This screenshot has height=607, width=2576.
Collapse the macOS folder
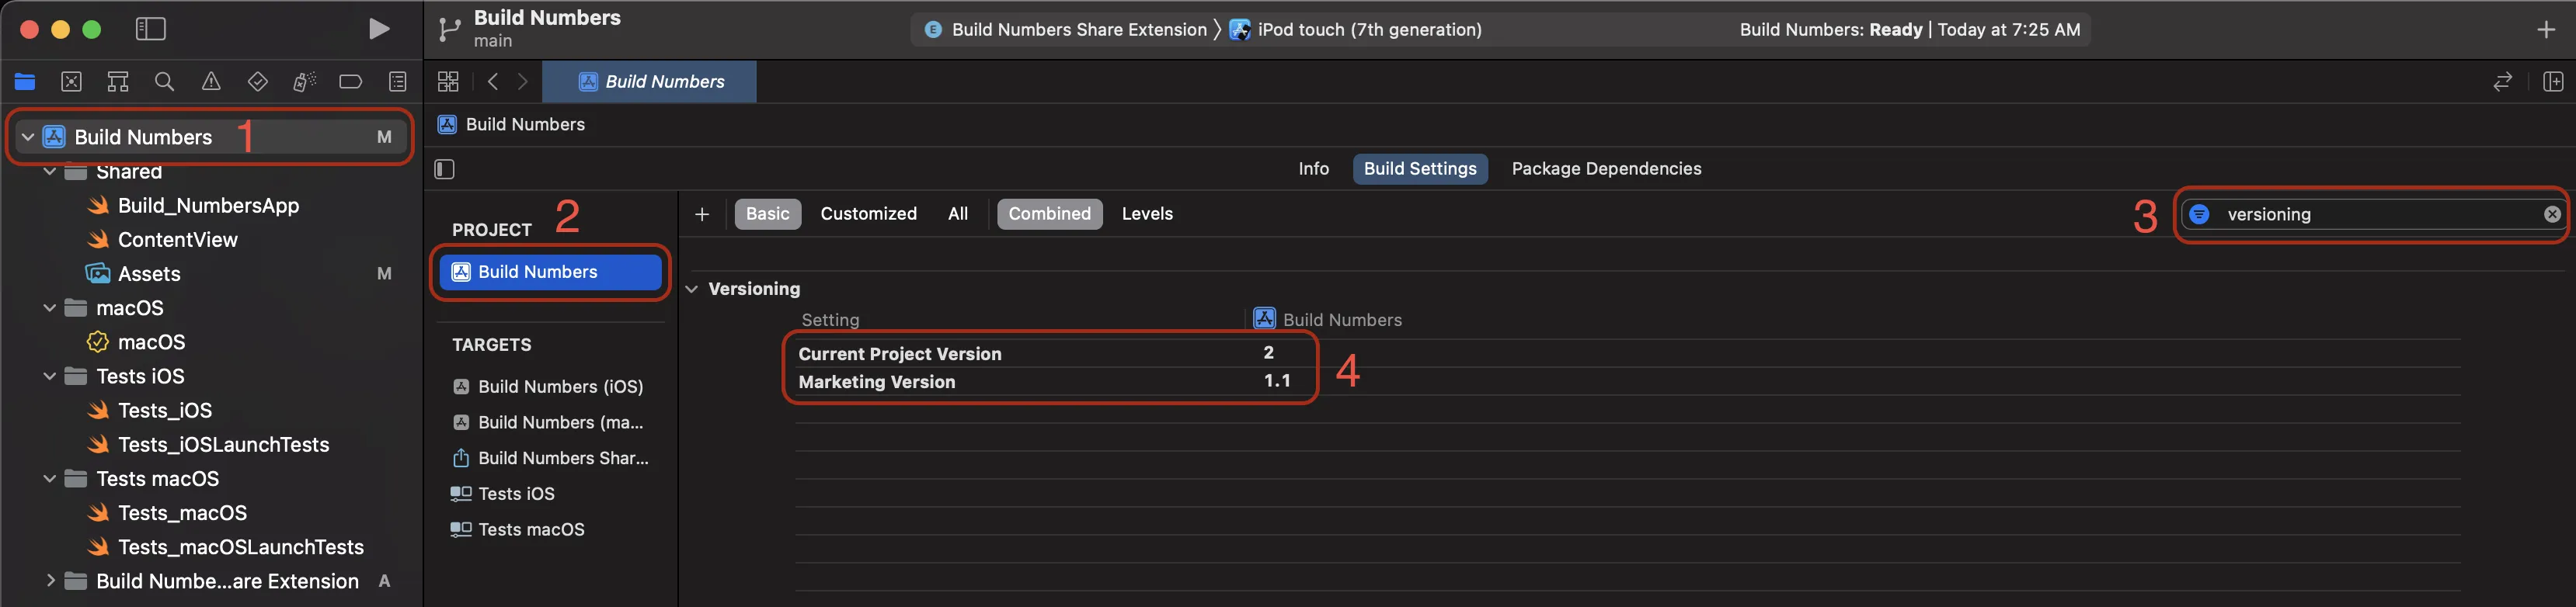coord(50,308)
